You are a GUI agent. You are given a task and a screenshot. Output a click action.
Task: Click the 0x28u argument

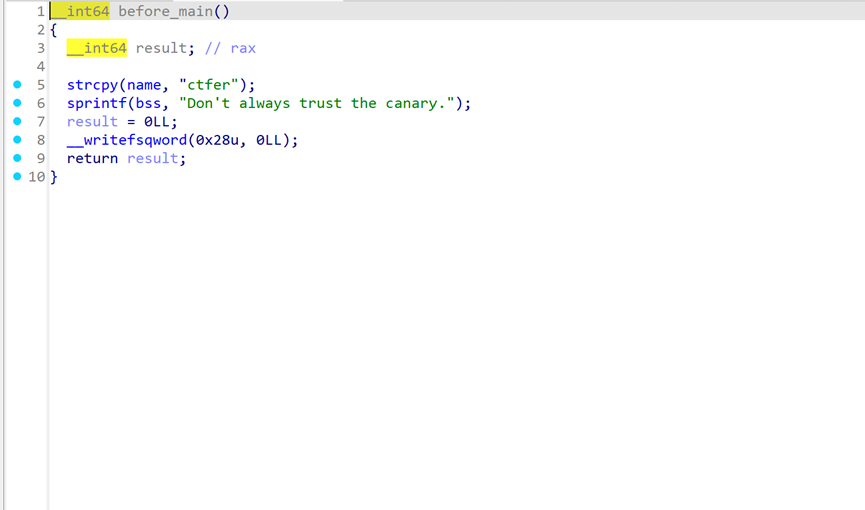point(217,140)
